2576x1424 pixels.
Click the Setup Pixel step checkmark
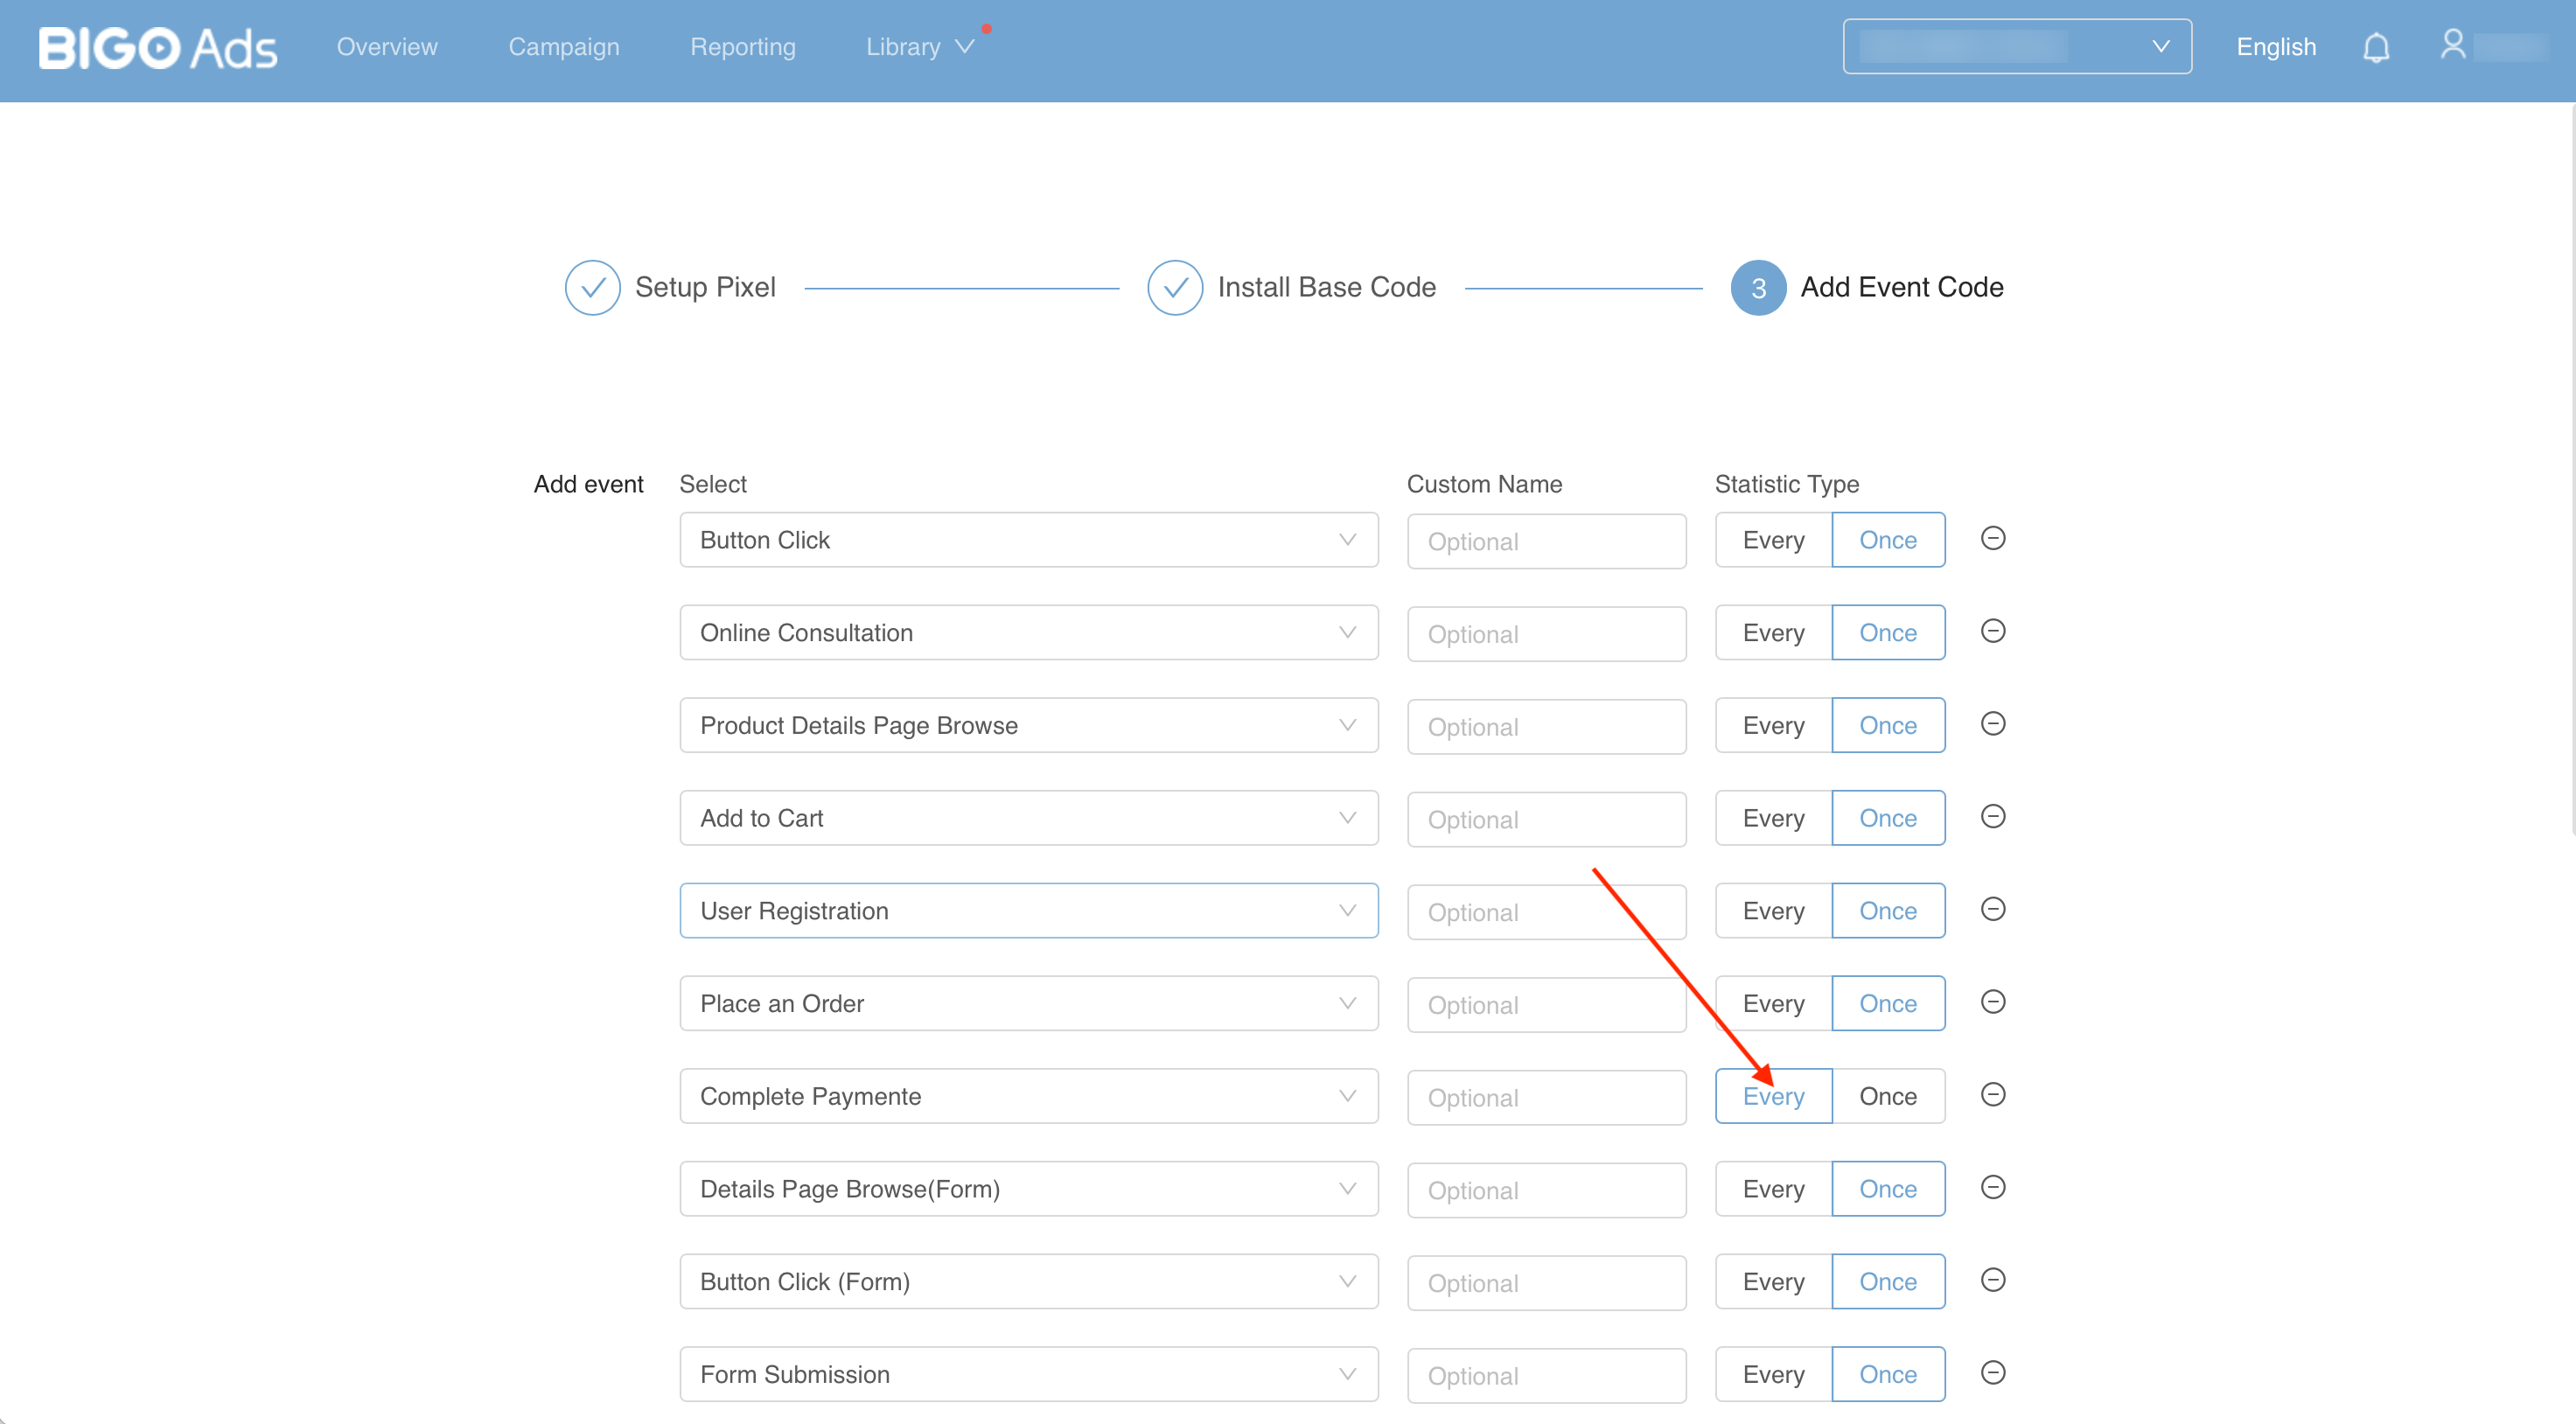point(592,288)
